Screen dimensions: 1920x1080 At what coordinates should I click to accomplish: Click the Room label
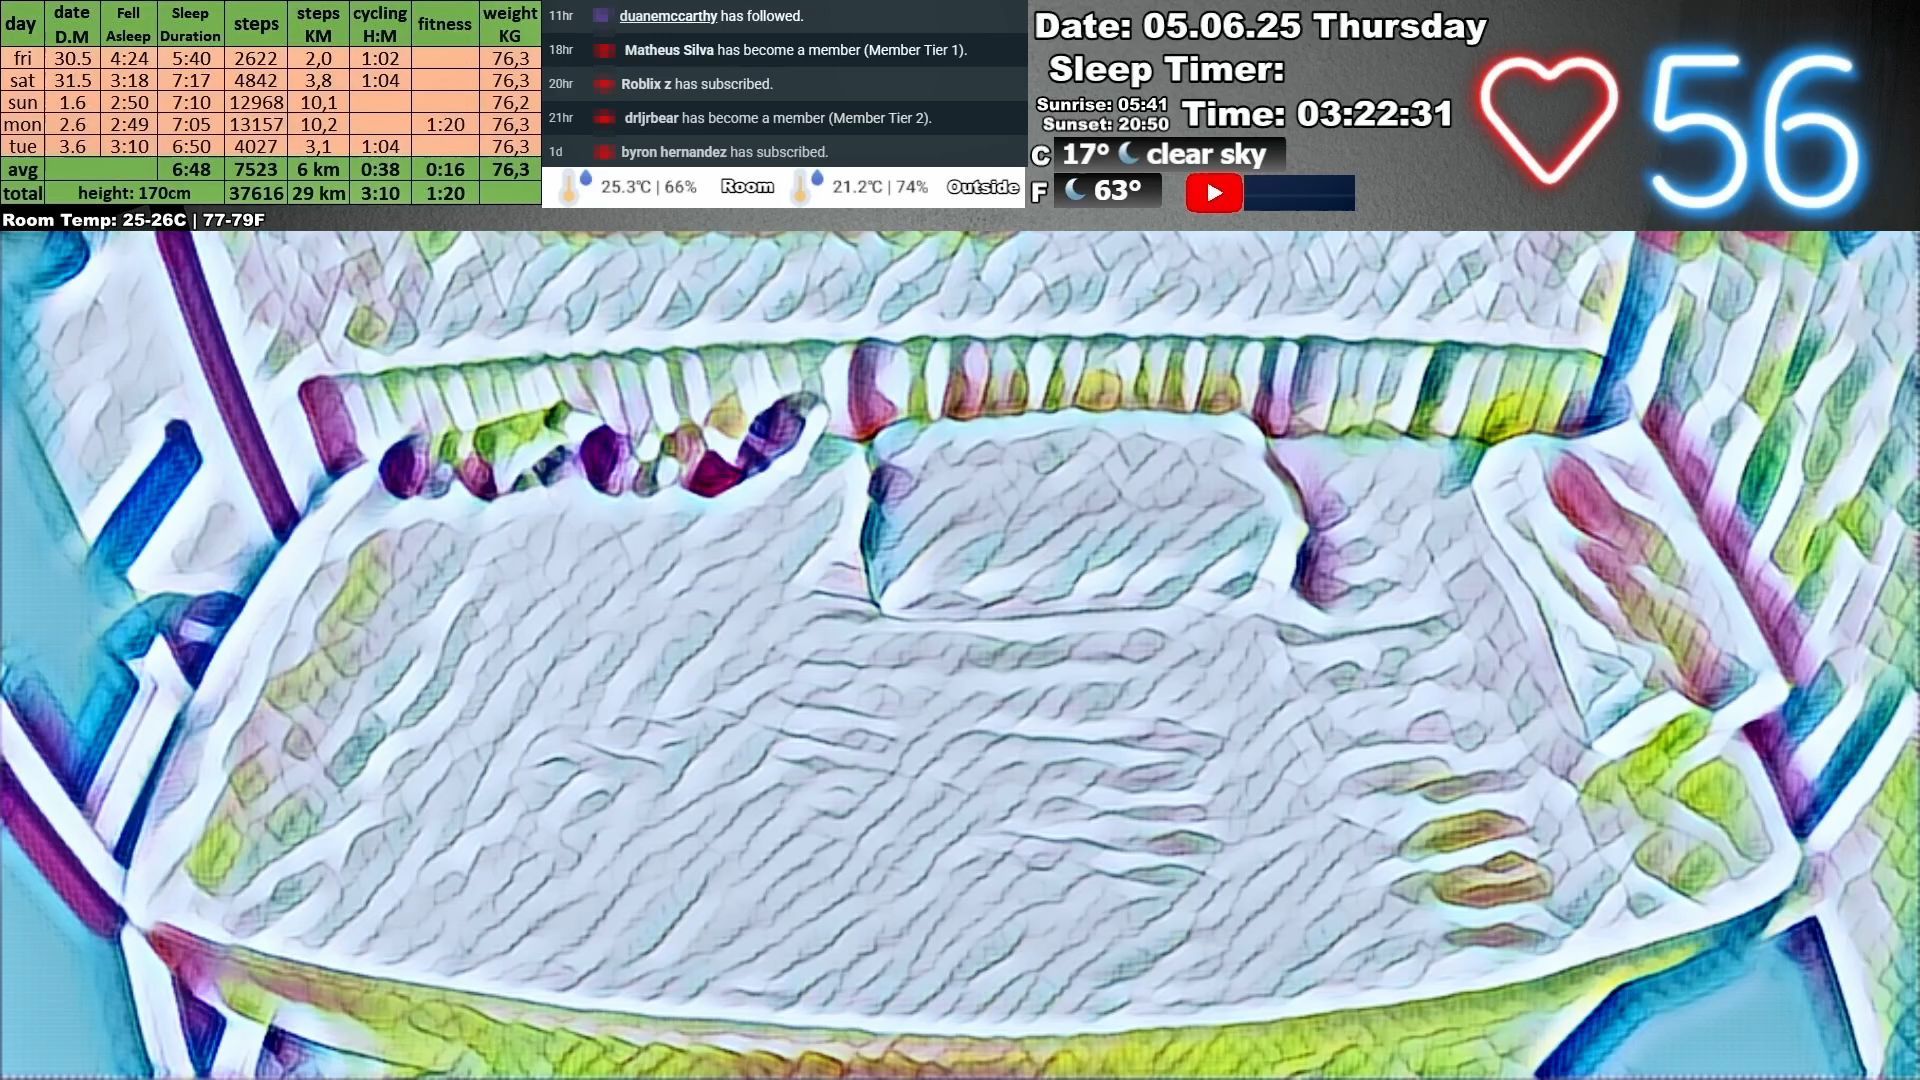(x=747, y=187)
